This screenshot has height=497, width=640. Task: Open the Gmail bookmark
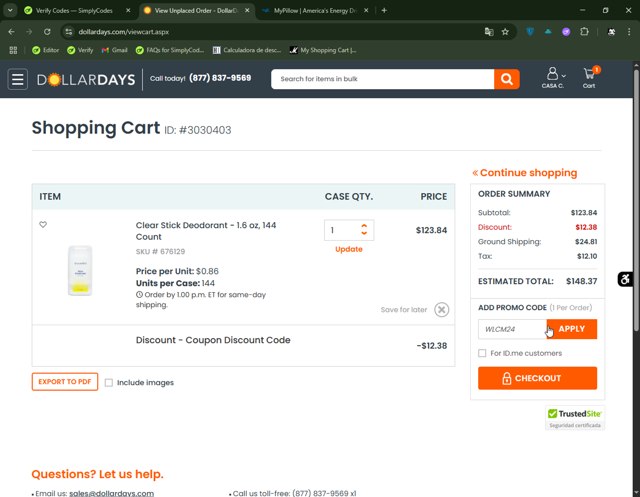point(115,50)
